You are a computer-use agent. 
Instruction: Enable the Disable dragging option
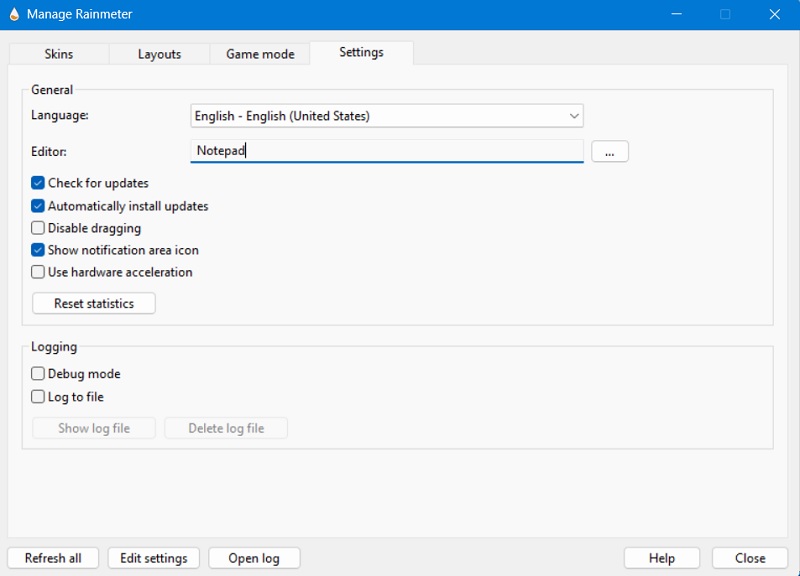pos(37,228)
